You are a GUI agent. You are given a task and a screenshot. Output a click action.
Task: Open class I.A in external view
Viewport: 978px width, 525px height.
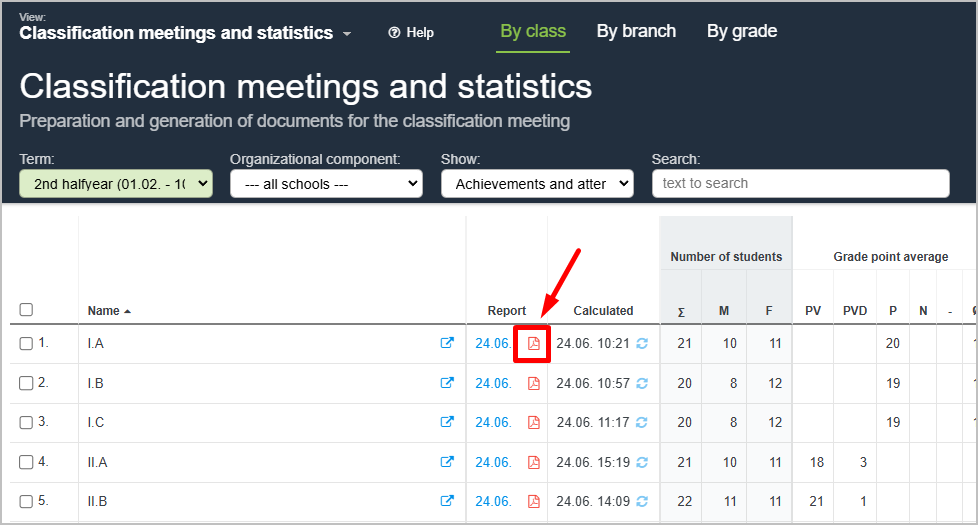pos(447,343)
